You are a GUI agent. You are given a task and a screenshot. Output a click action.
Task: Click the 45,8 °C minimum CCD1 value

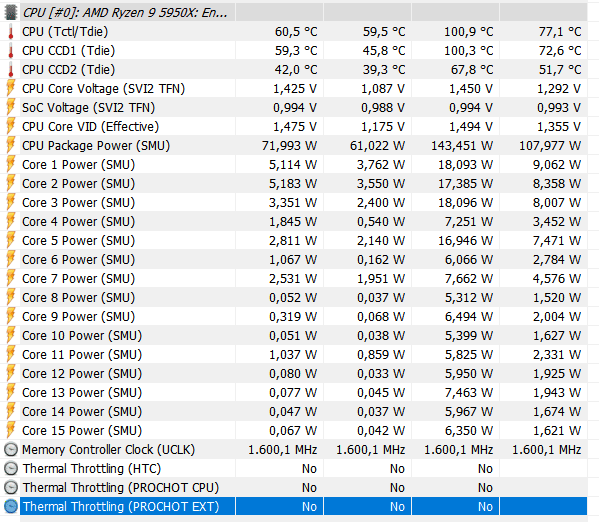point(384,50)
